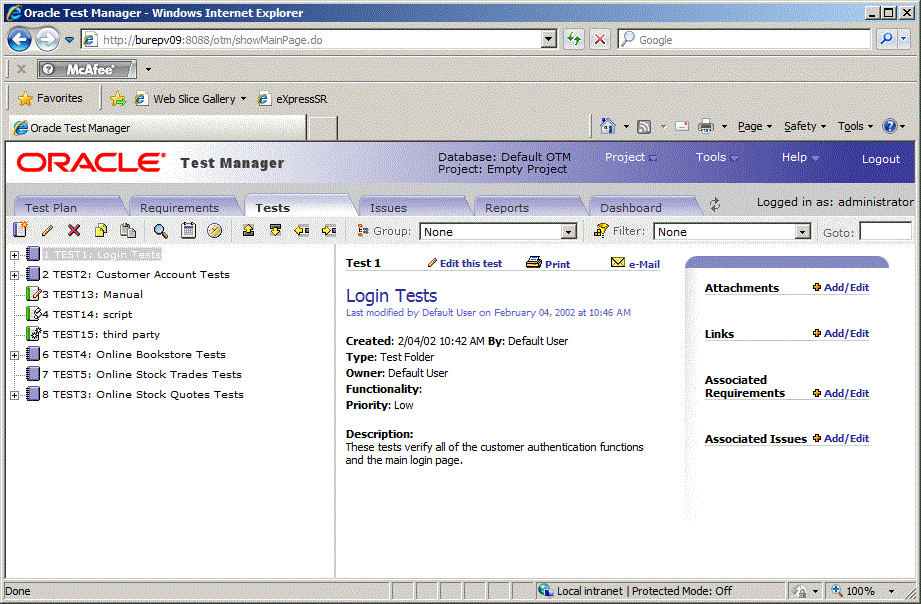Open the Project menu
This screenshot has height=604, width=921.
(631, 157)
